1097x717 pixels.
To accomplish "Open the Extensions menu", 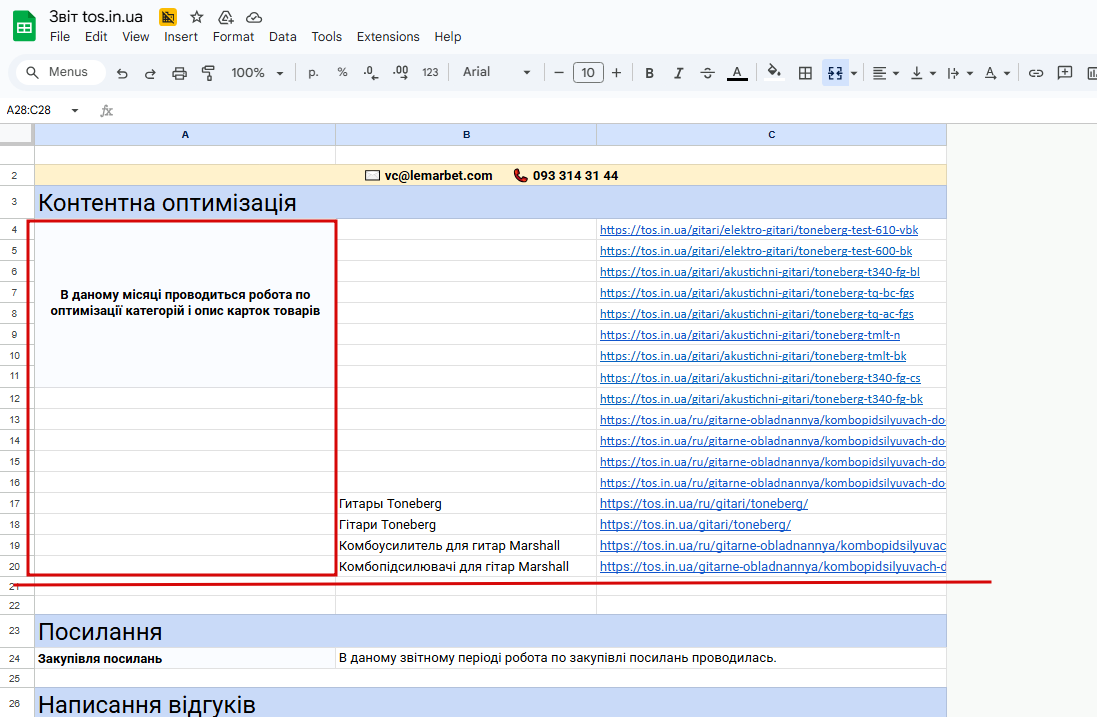I will point(388,37).
